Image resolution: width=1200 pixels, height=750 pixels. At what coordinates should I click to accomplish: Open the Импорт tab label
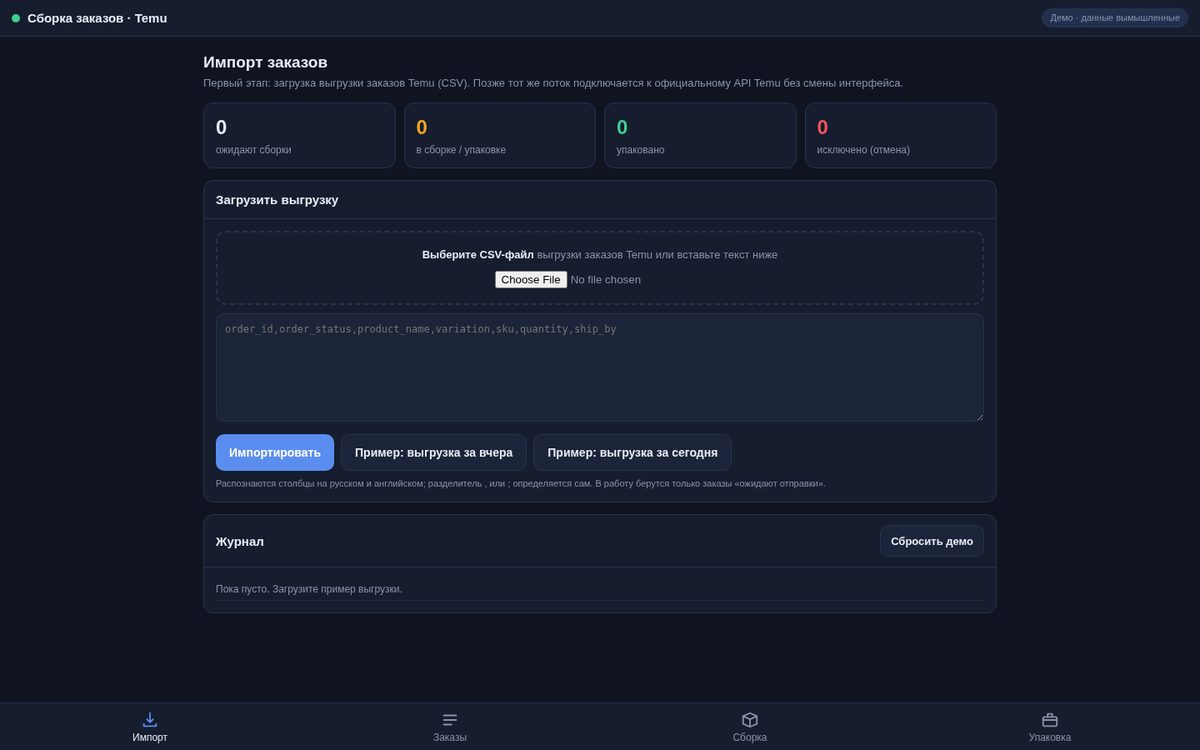(x=150, y=738)
